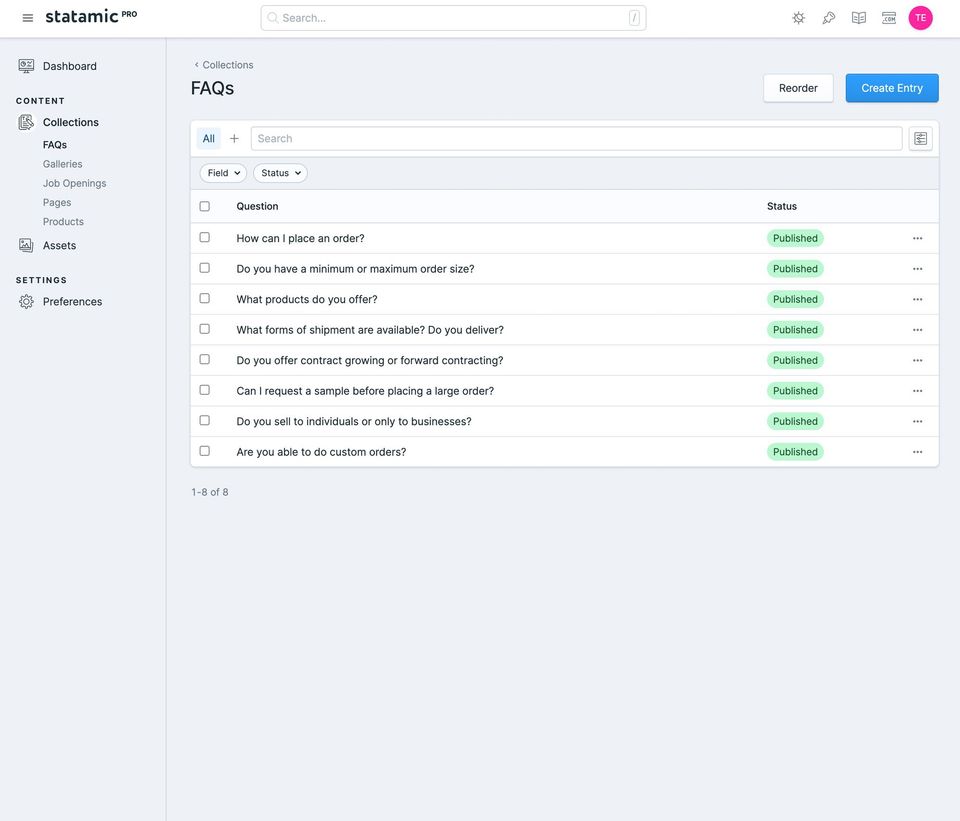Click the view site .com icon
This screenshot has height=821, width=960.
(888, 18)
